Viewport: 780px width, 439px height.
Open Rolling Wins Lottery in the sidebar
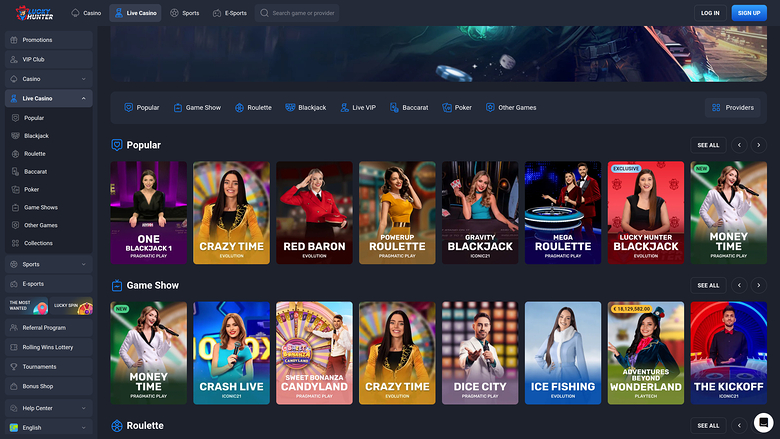tap(49, 347)
